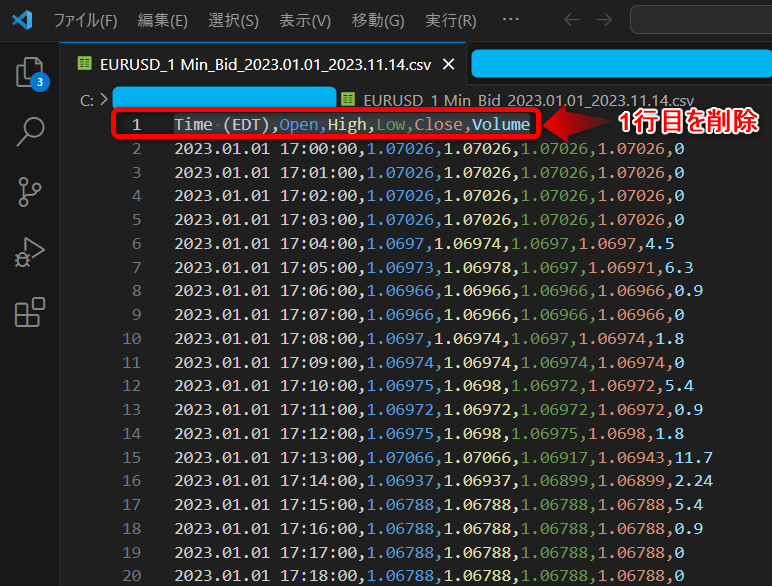Go forward with the right arrow
772x586 pixels.
click(x=604, y=20)
